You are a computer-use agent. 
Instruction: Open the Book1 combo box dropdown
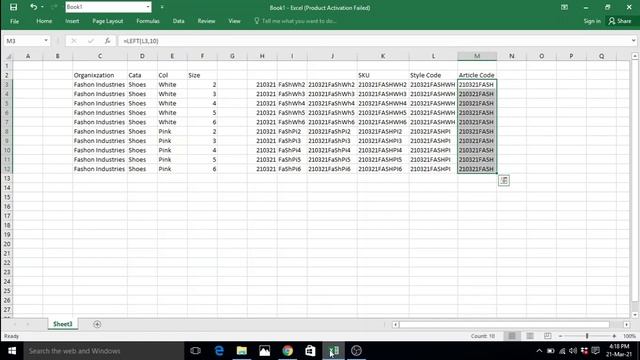point(148,7)
